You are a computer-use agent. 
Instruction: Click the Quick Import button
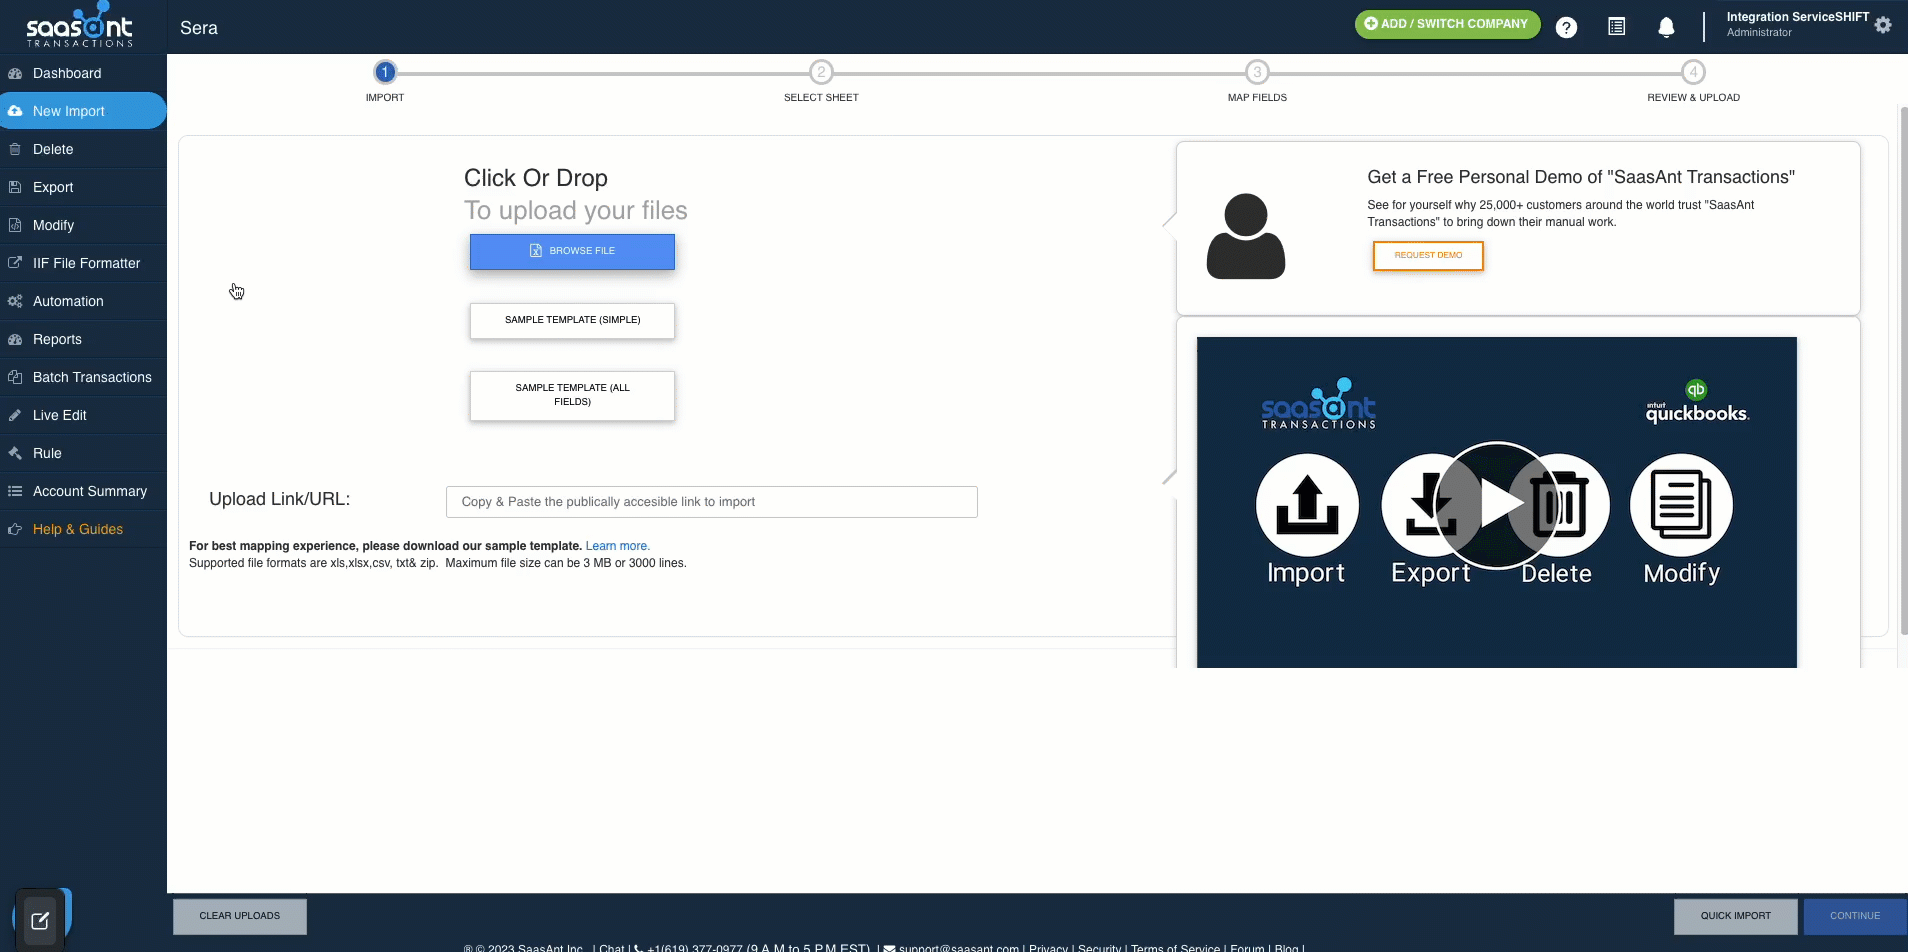point(1735,916)
